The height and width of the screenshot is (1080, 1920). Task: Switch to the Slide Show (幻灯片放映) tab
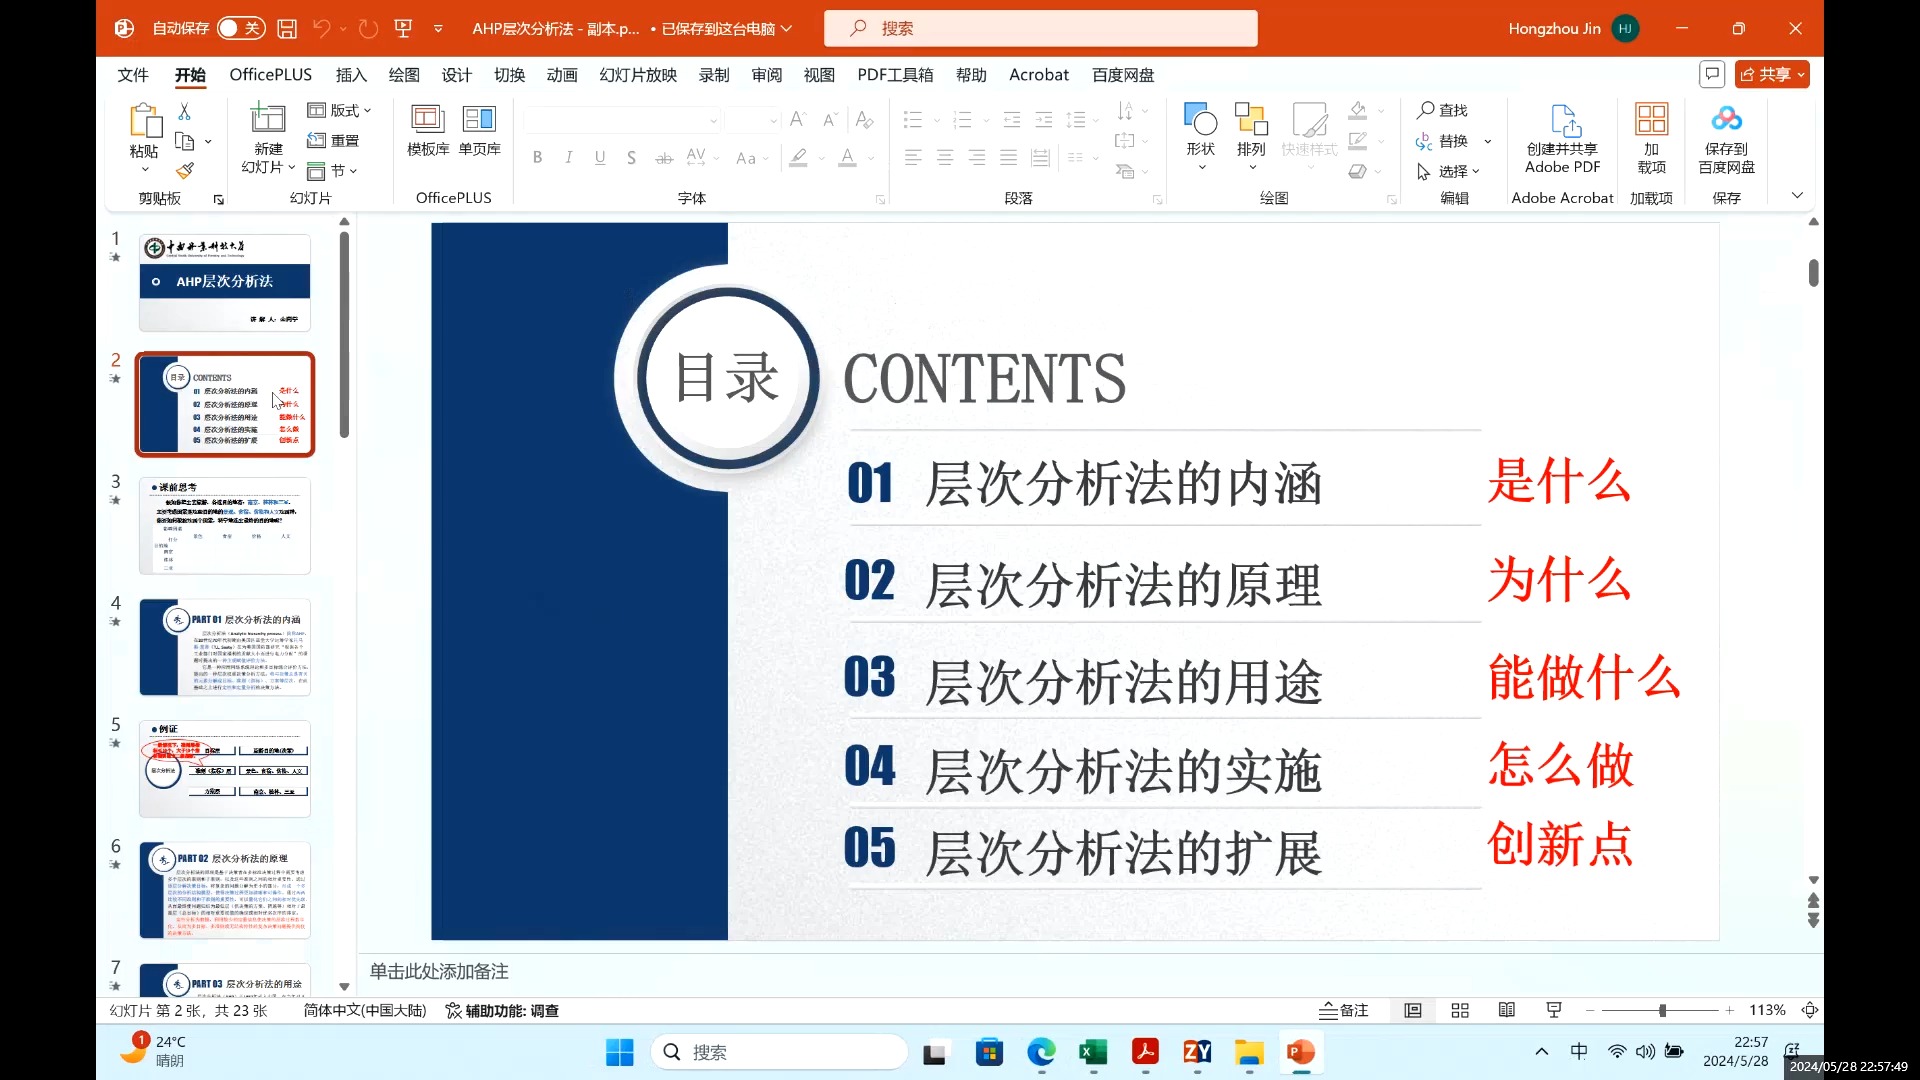(638, 75)
